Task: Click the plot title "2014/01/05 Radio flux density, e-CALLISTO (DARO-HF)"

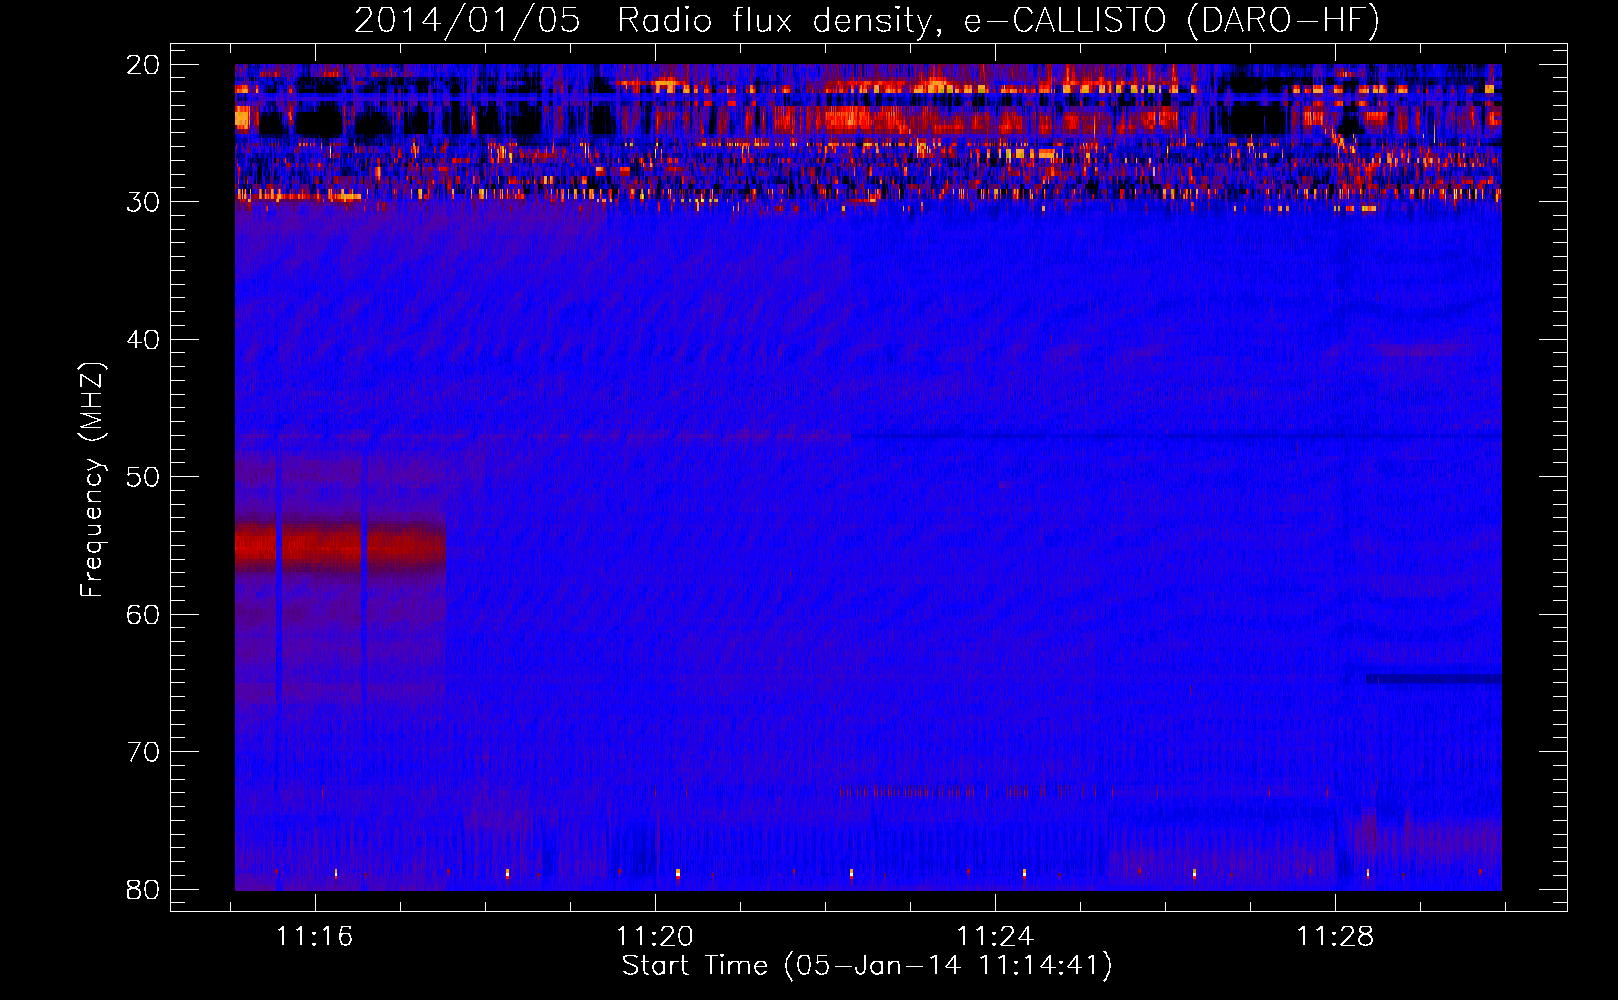Action: pos(867,20)
